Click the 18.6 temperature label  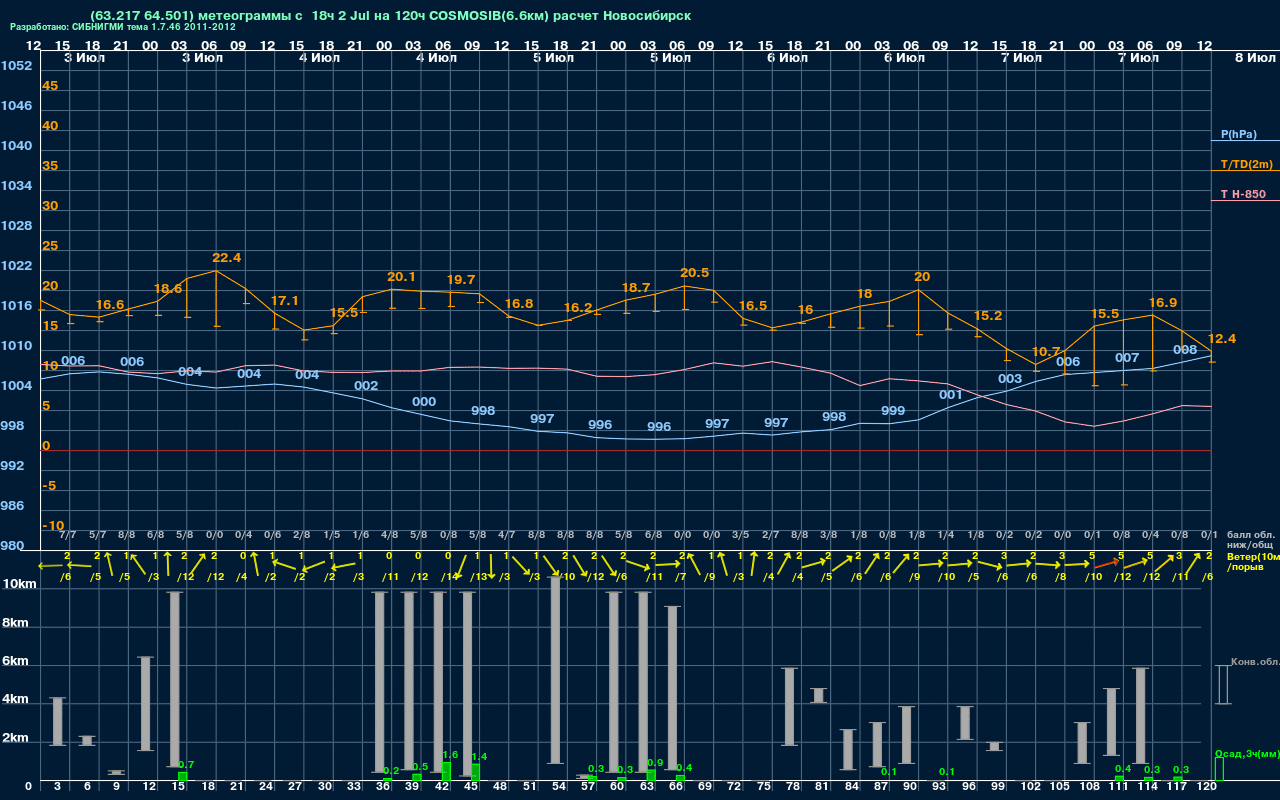point(168,288)
